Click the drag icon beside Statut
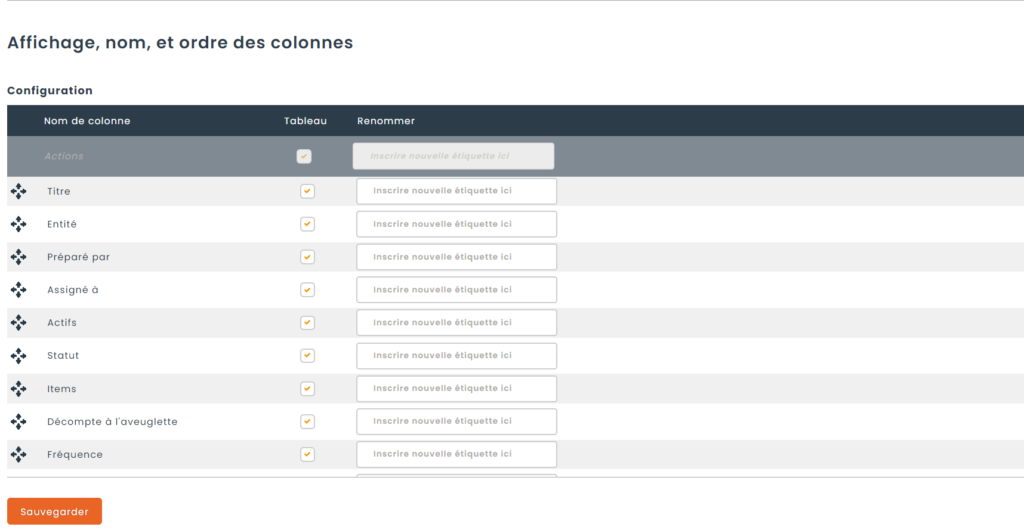The image size is (1024, 530). click(18, 356)
